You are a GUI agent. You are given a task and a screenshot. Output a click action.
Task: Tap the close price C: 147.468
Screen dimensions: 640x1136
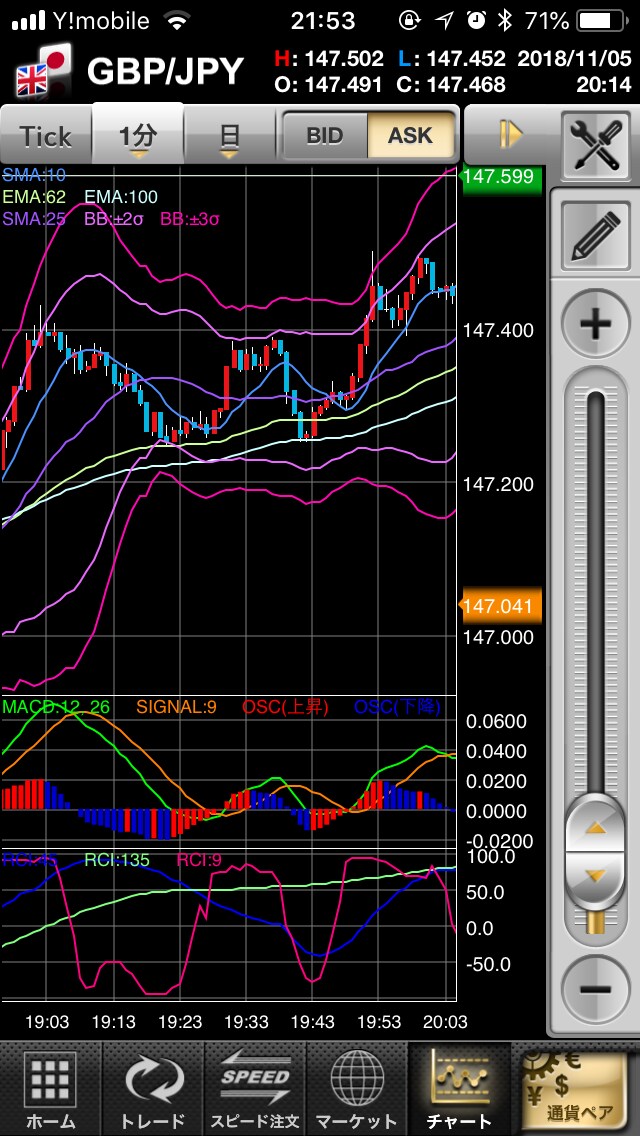tap(452, 85)
